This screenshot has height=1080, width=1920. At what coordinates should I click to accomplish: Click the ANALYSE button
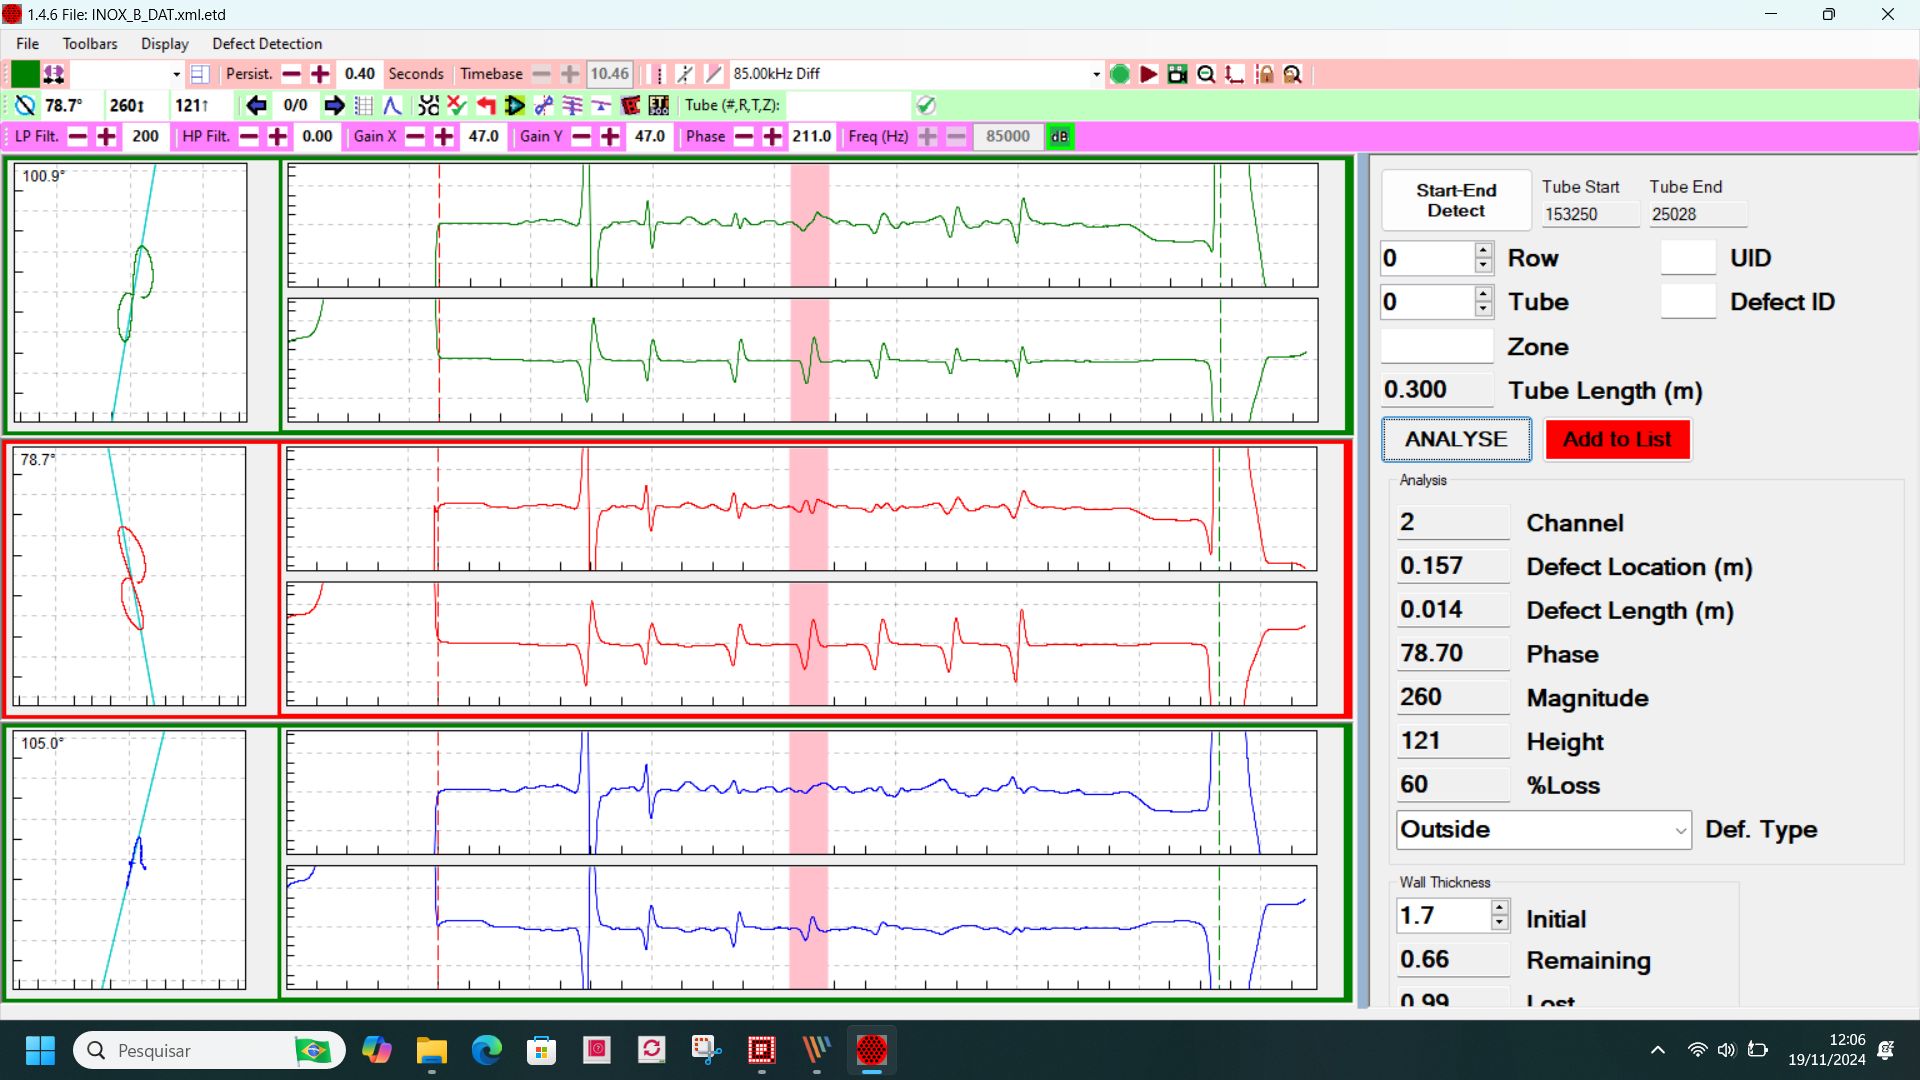(1456, 440)
